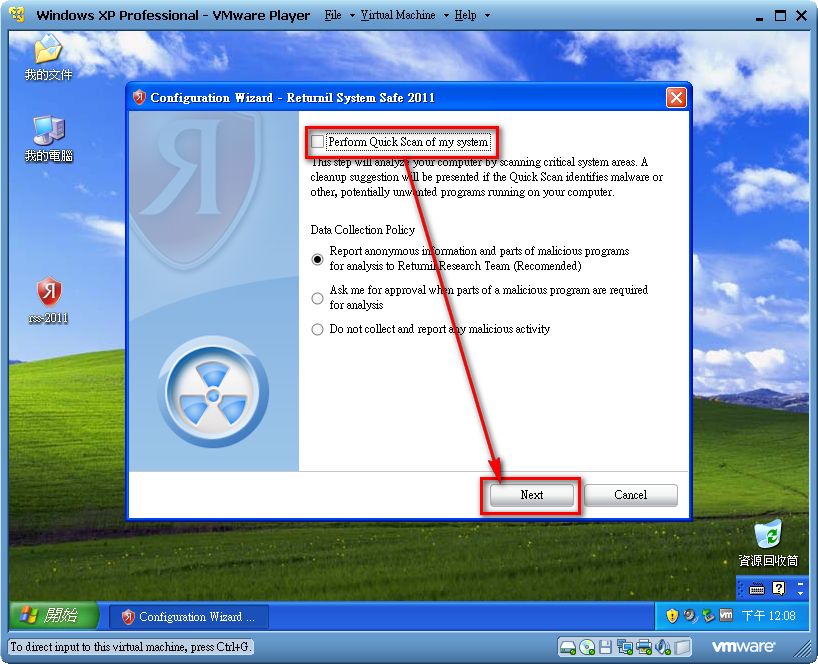
Task: Open the Virtual Machine menu
Action: pos(398,15)
